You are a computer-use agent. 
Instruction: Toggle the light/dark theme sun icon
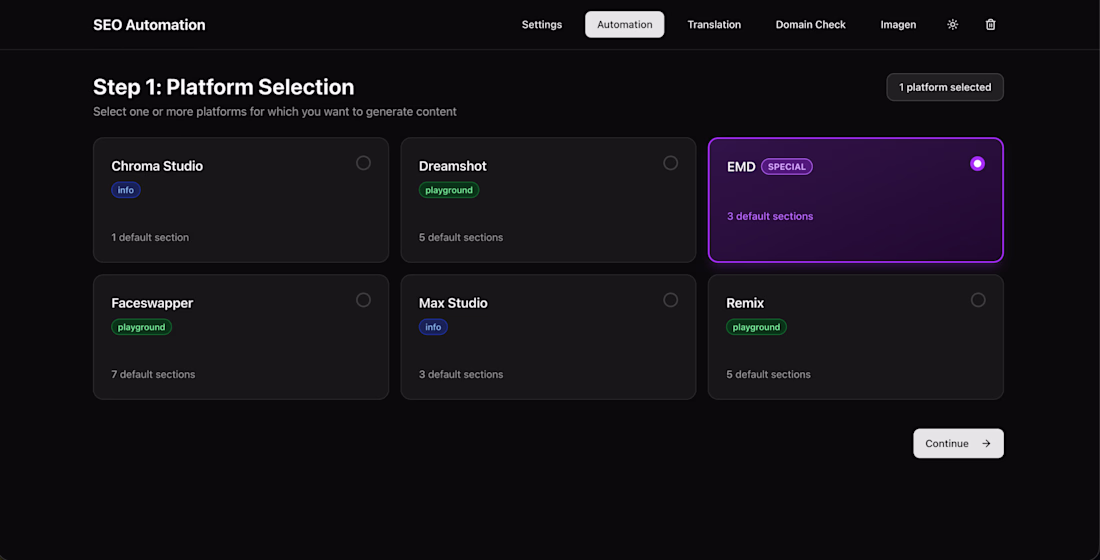(952, 25)
